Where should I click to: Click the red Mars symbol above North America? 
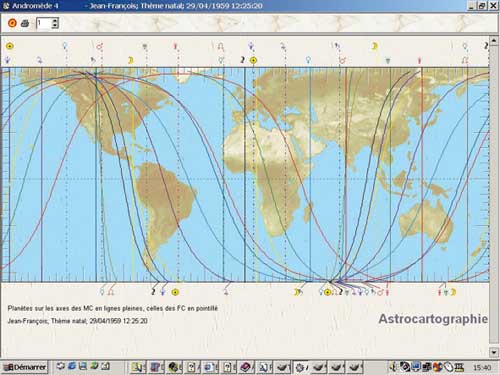tap(100, 46)
